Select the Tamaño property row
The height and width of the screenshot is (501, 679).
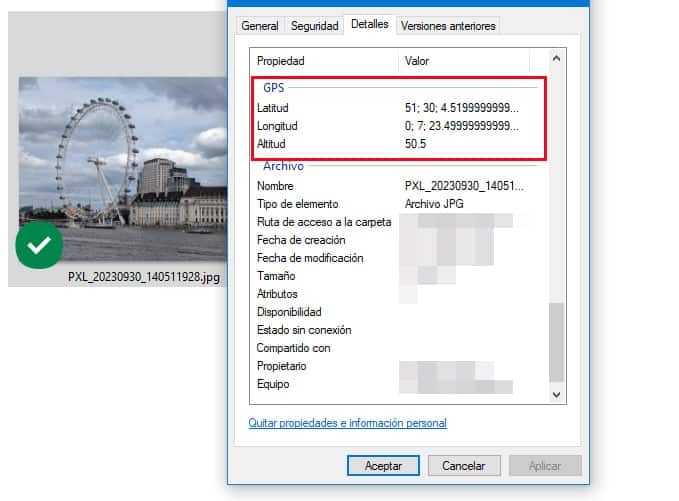click(398, 276)
